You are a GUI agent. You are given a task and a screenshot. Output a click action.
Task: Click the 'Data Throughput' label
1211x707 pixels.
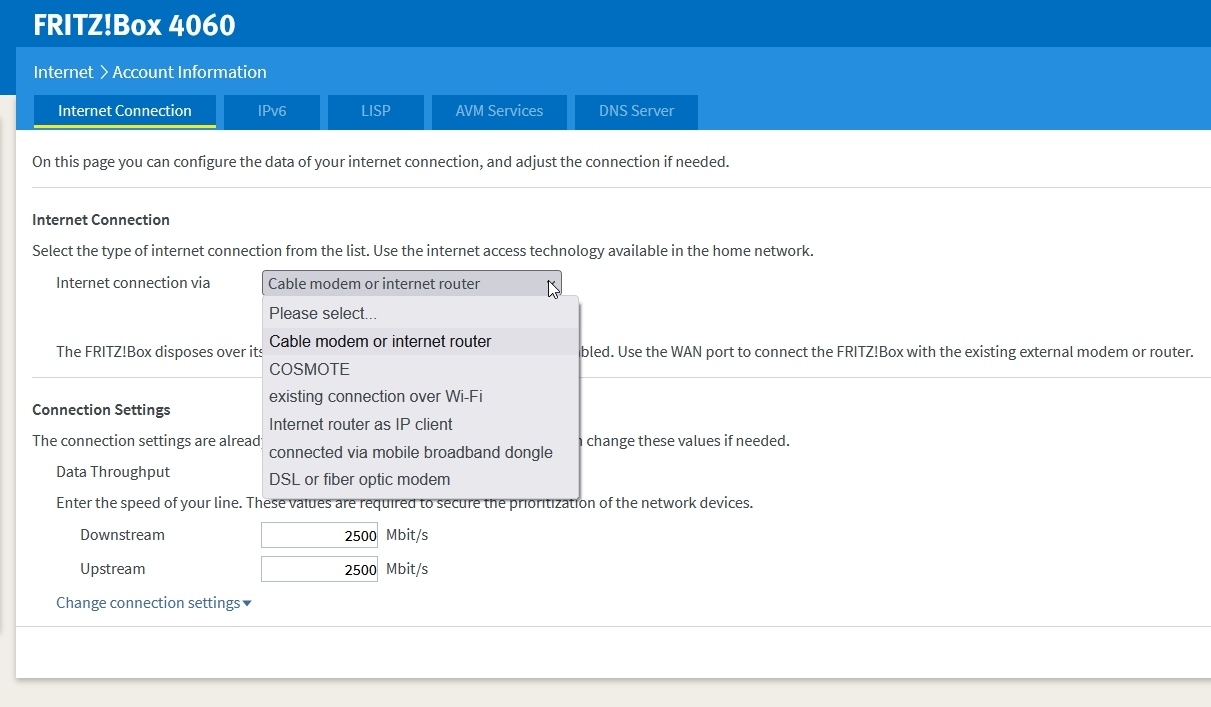pyautogui.click(x=113, y=472)
